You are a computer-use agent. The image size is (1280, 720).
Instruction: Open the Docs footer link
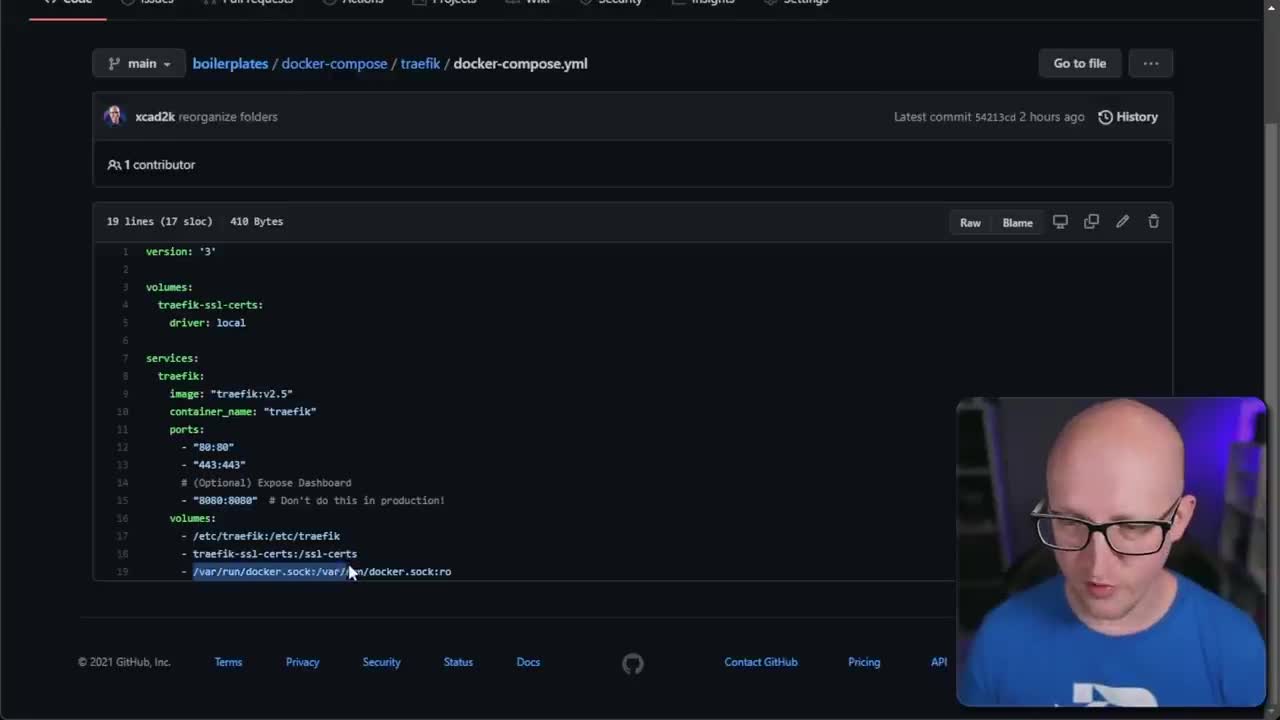point(528,662)
